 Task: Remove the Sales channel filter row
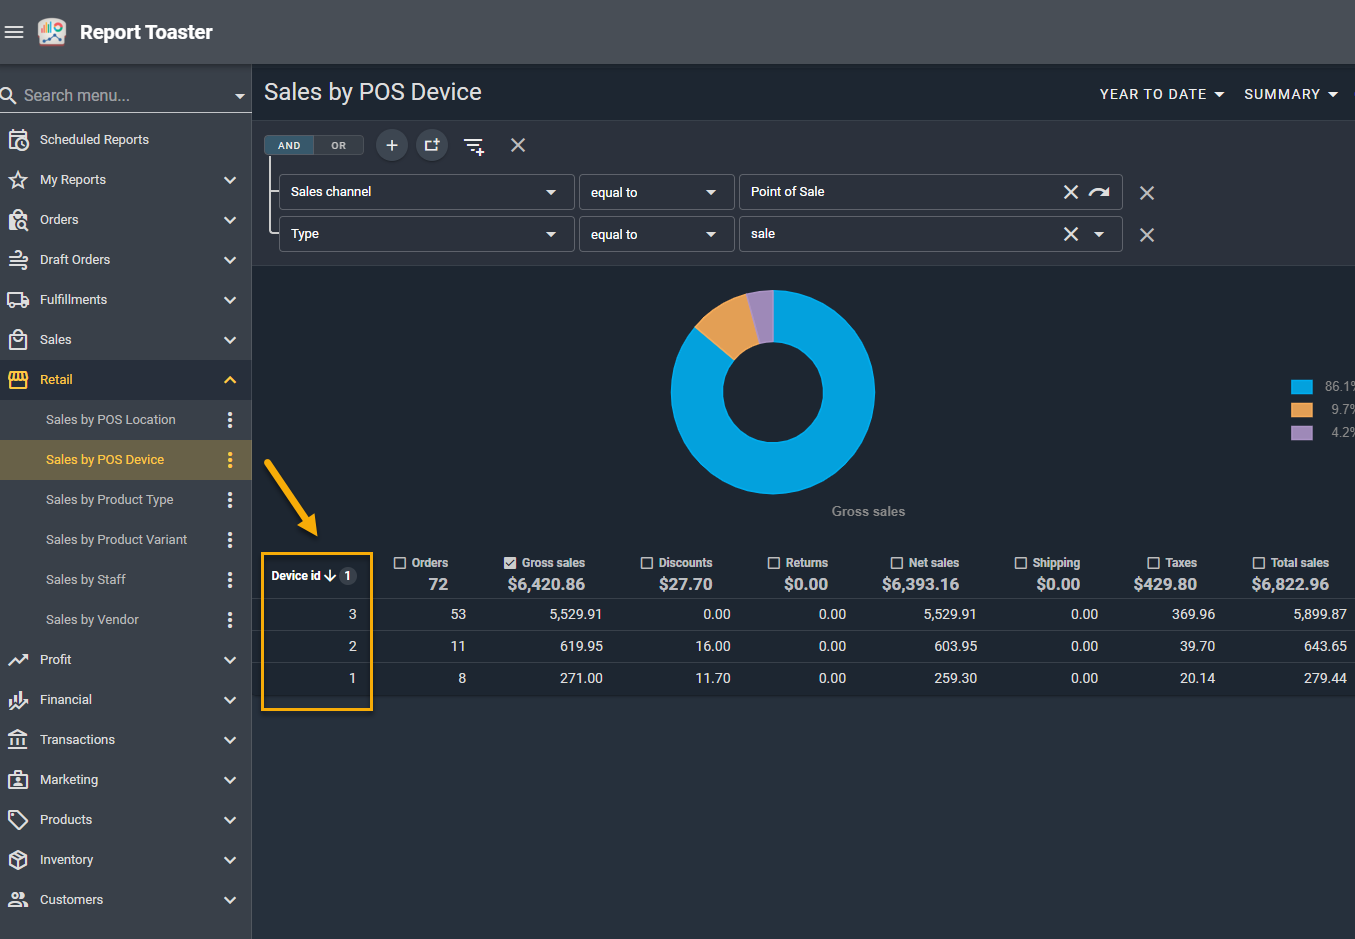(1147, 193)
